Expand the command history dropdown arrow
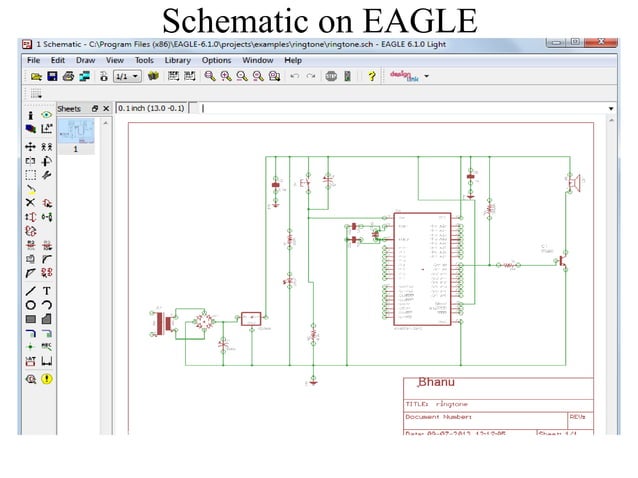The height and width of the screenshot is (478, 638). point(611,109)
